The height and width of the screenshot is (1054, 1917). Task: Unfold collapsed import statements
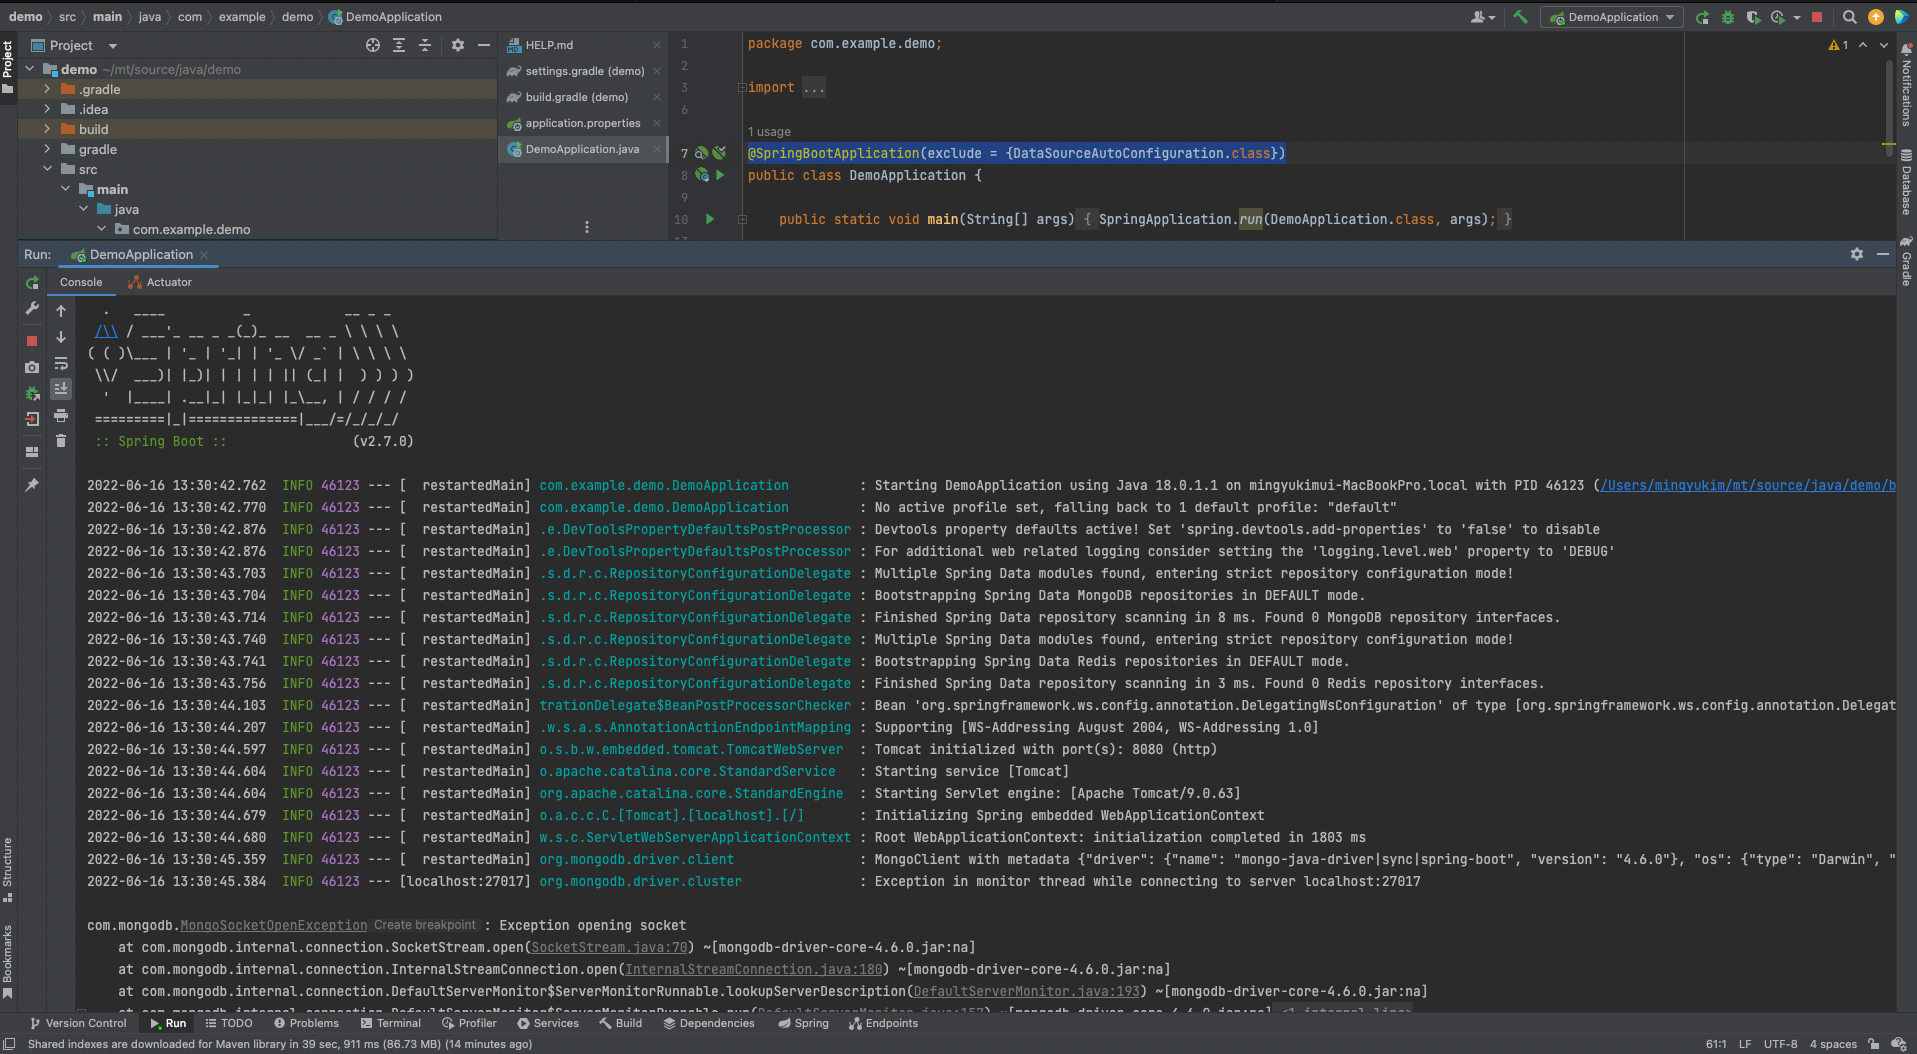coord(742,88)
